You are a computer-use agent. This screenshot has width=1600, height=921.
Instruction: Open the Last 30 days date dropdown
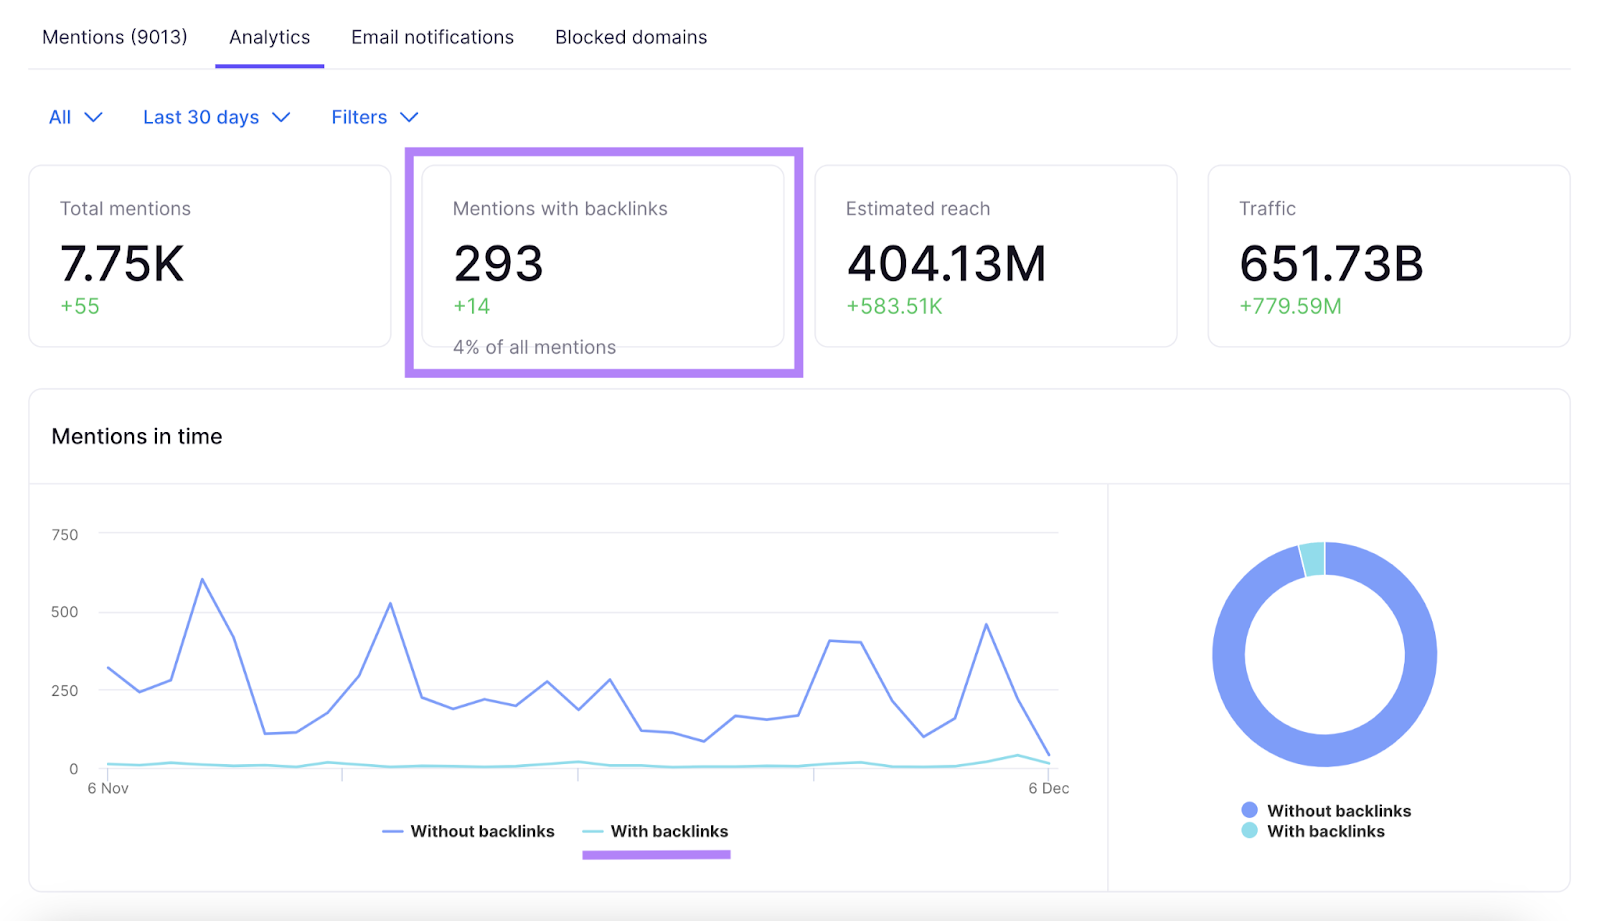coord(217,117)
